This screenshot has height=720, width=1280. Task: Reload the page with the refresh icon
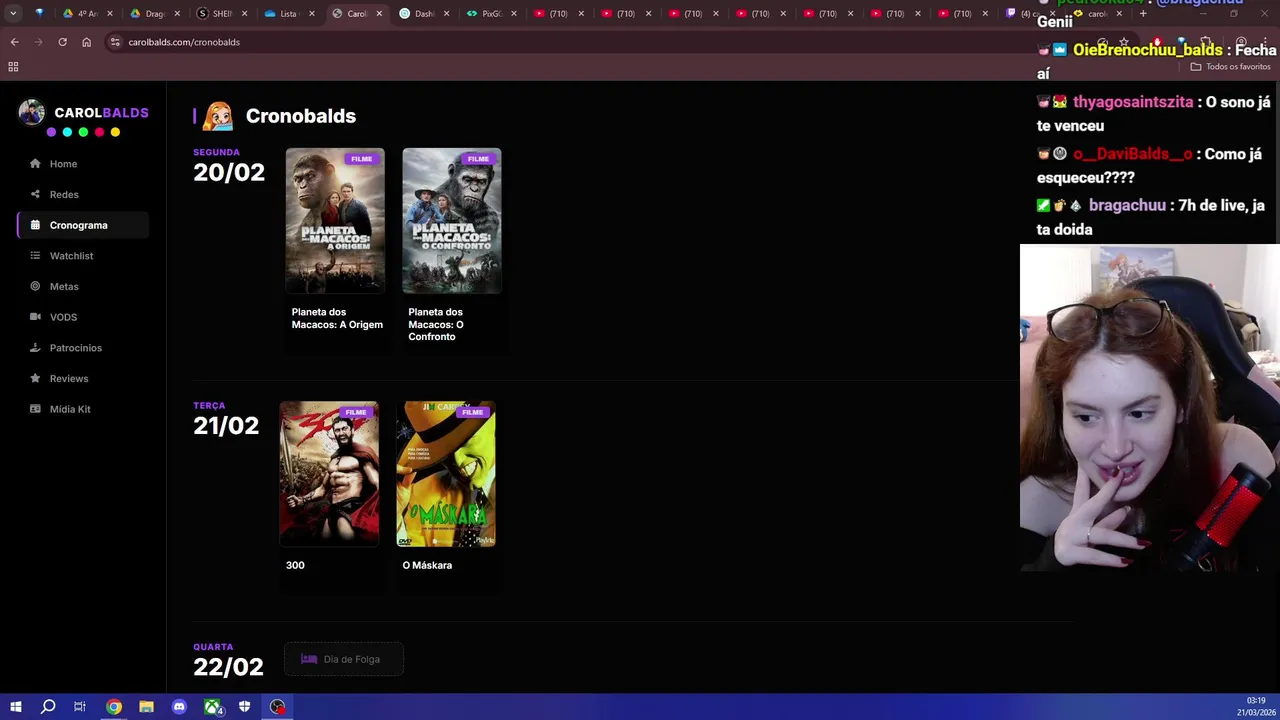(x=62, y=42)
